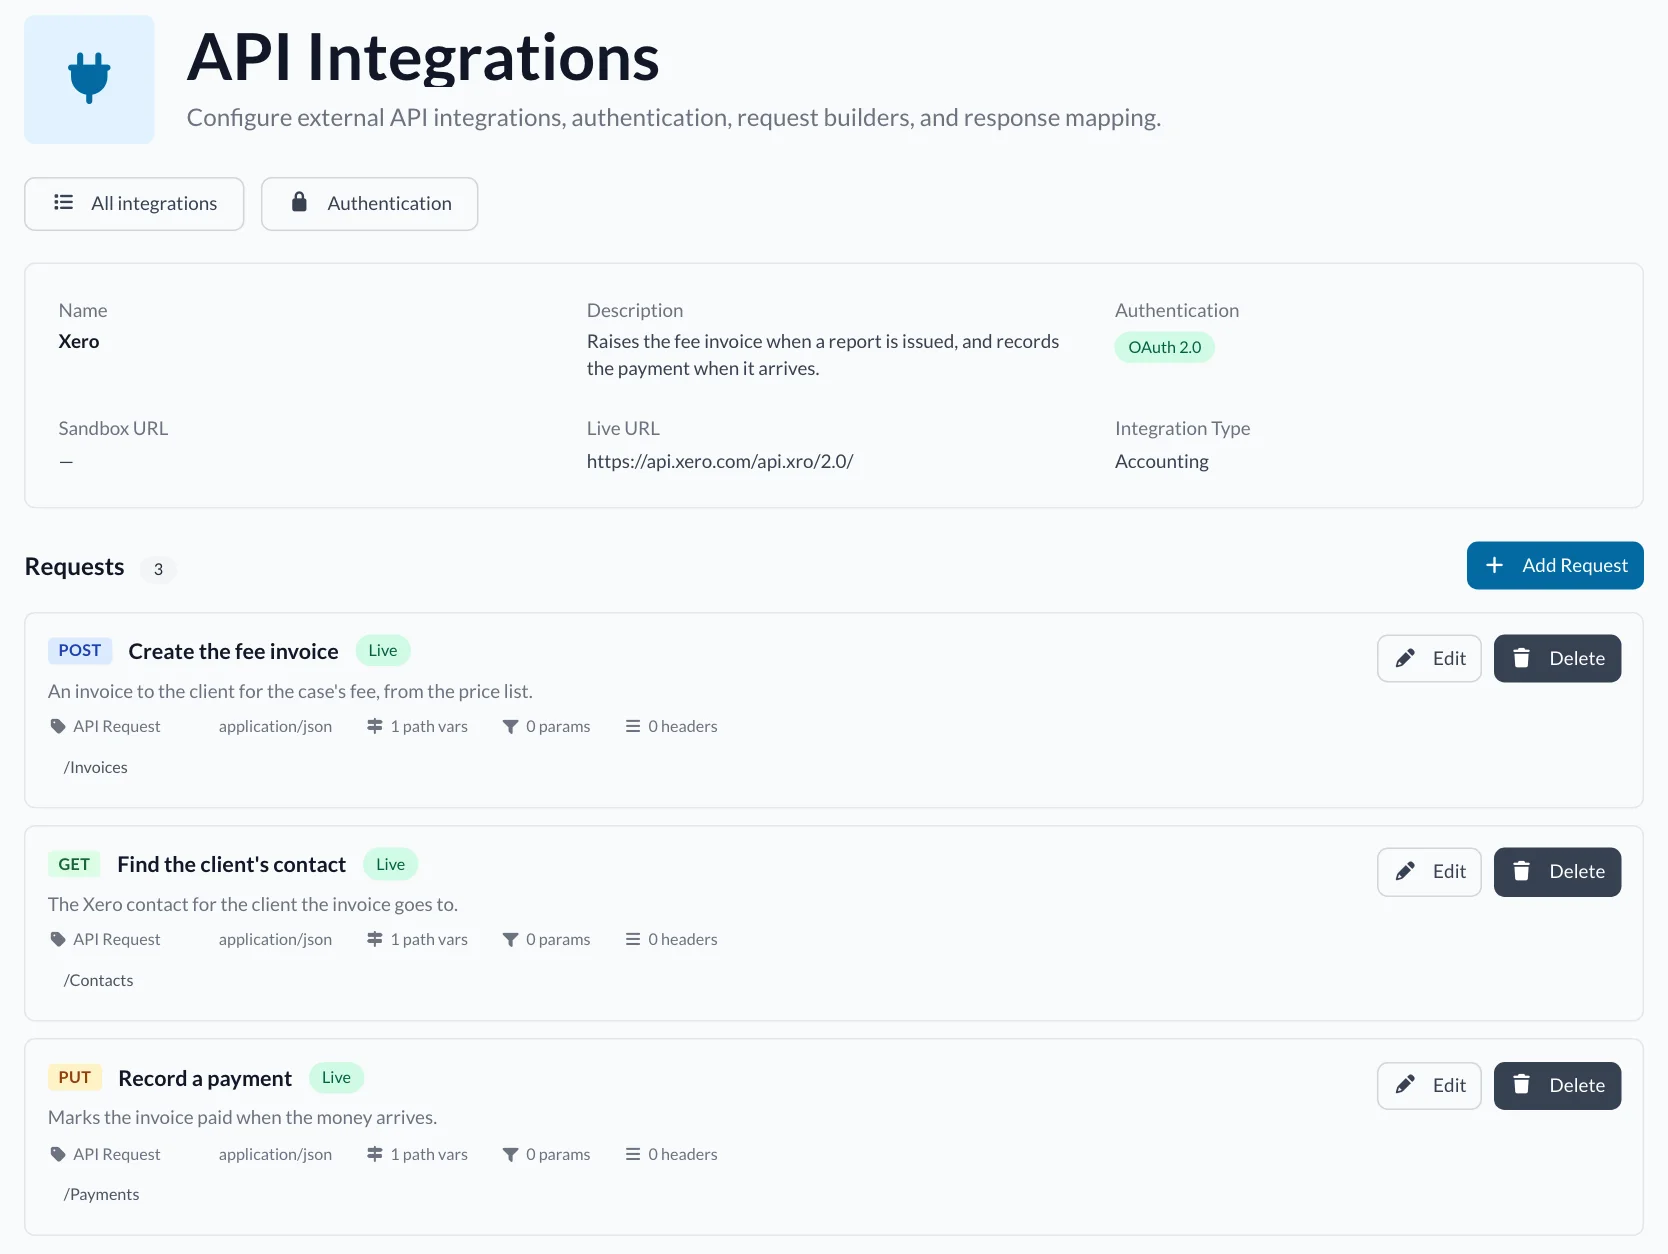Click the PUT method badge
1668x1254 pixels.
75,1077
